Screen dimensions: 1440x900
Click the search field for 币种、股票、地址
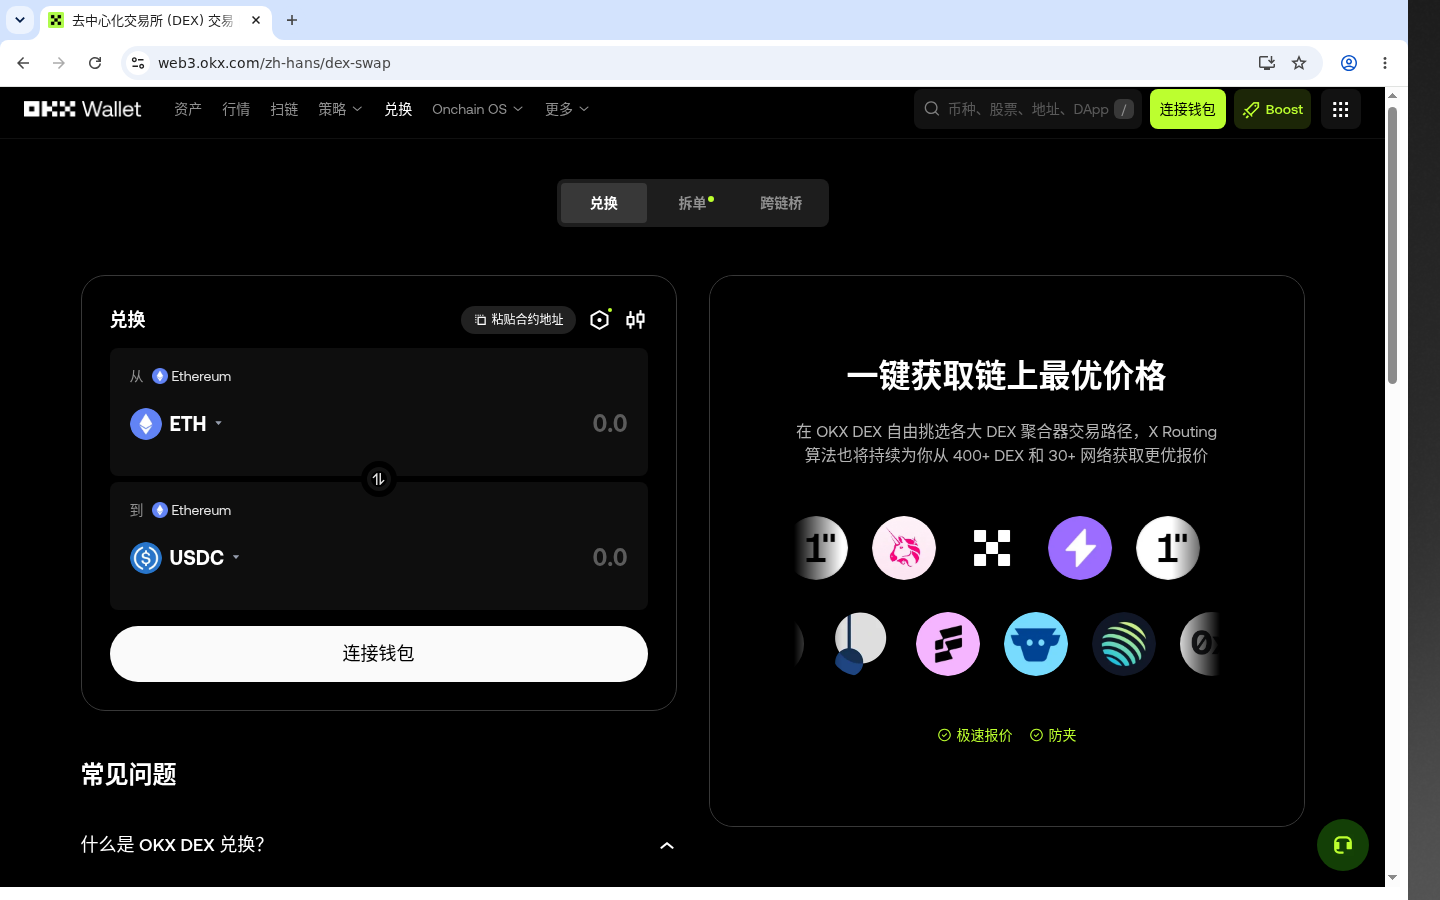click(x=1027, y=109)
